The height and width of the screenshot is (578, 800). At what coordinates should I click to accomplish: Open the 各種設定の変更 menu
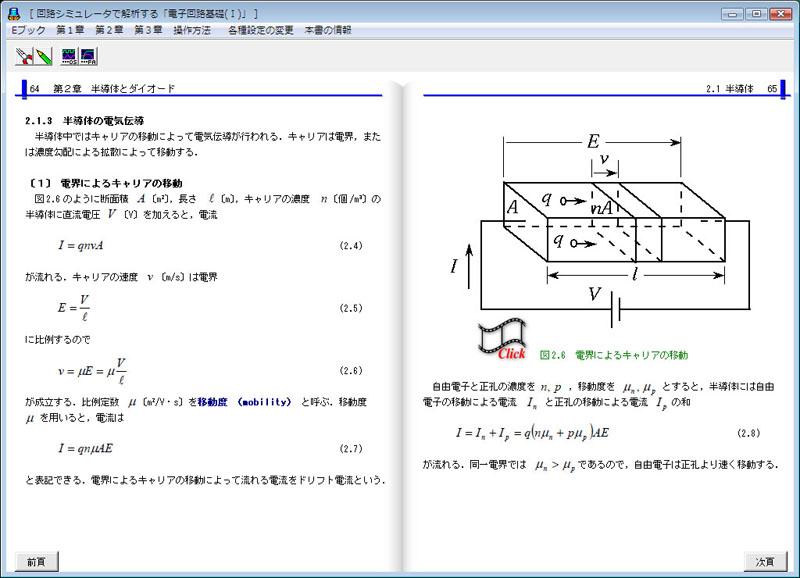click(261, 30)
